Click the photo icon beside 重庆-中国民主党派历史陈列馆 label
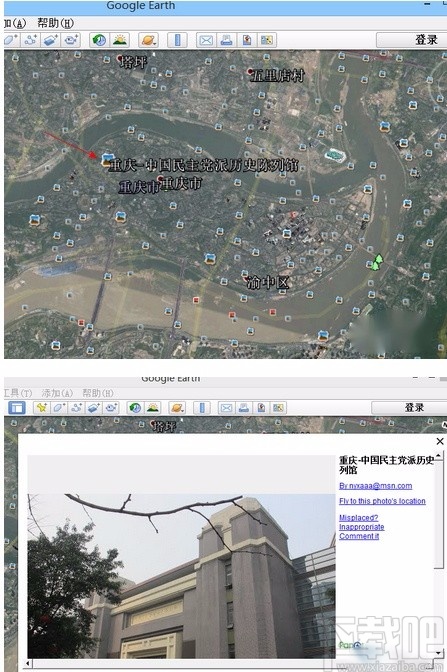The height and width of the screenshot is (672, 447). 106,160
